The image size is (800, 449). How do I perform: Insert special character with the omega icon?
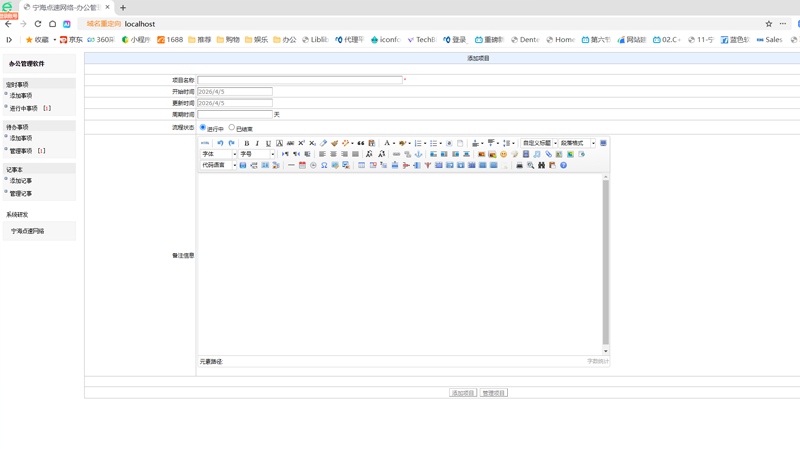click(x=324, y=165)
